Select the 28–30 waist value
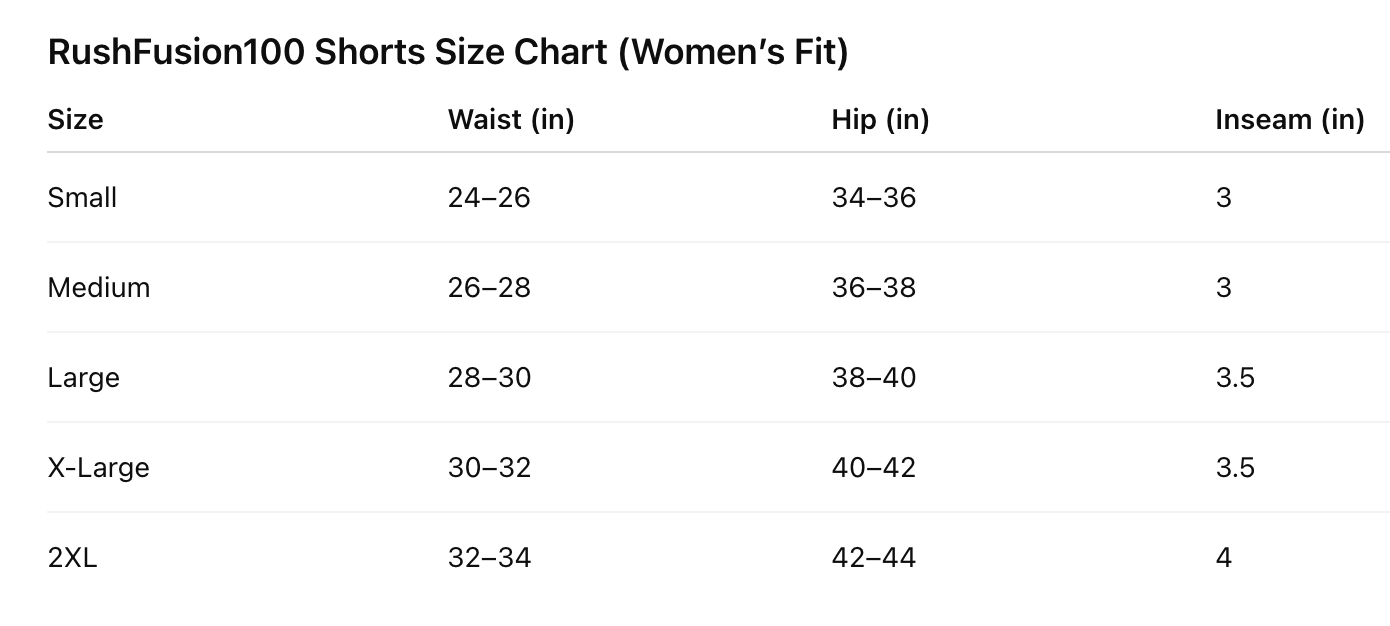This screenshot has width=1390, height=626. (489, 378)
